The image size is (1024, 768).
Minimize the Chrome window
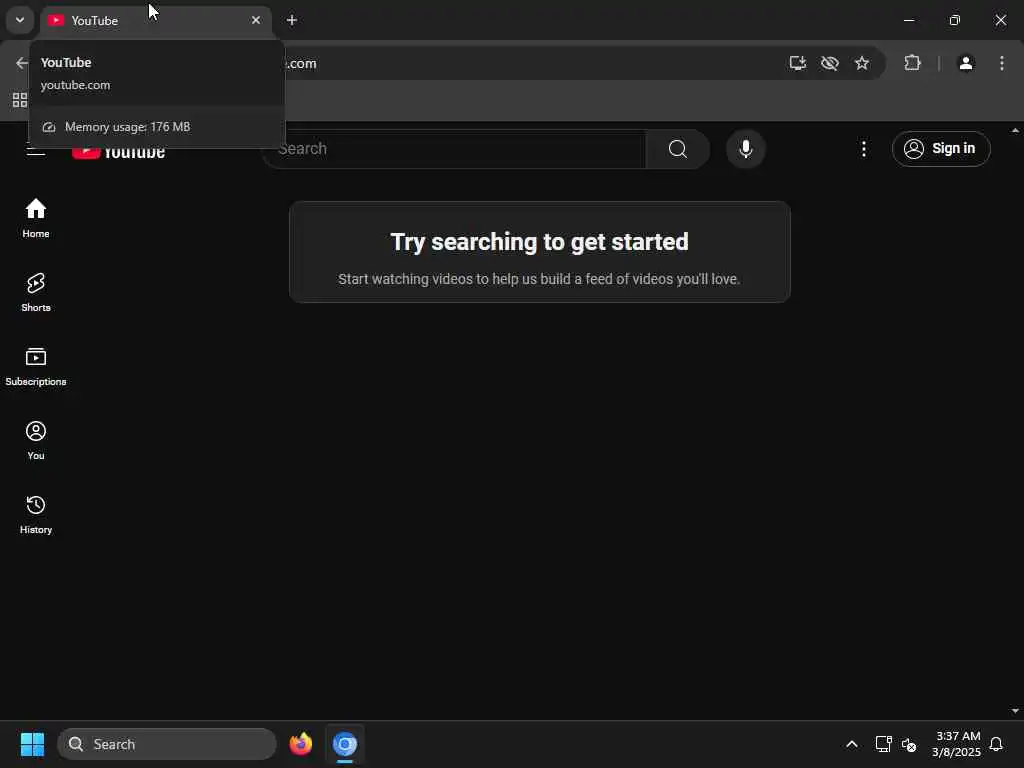click(x=908, y=20)
